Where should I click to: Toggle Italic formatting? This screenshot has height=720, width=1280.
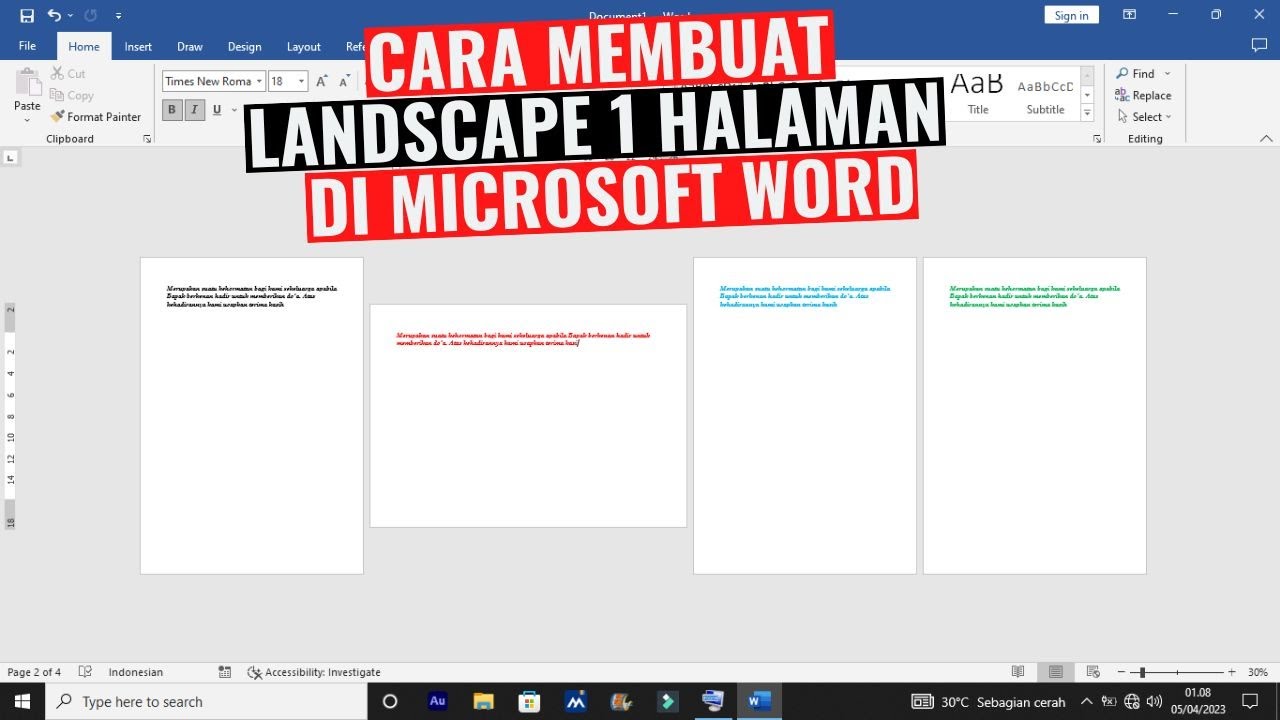(195, 110)
